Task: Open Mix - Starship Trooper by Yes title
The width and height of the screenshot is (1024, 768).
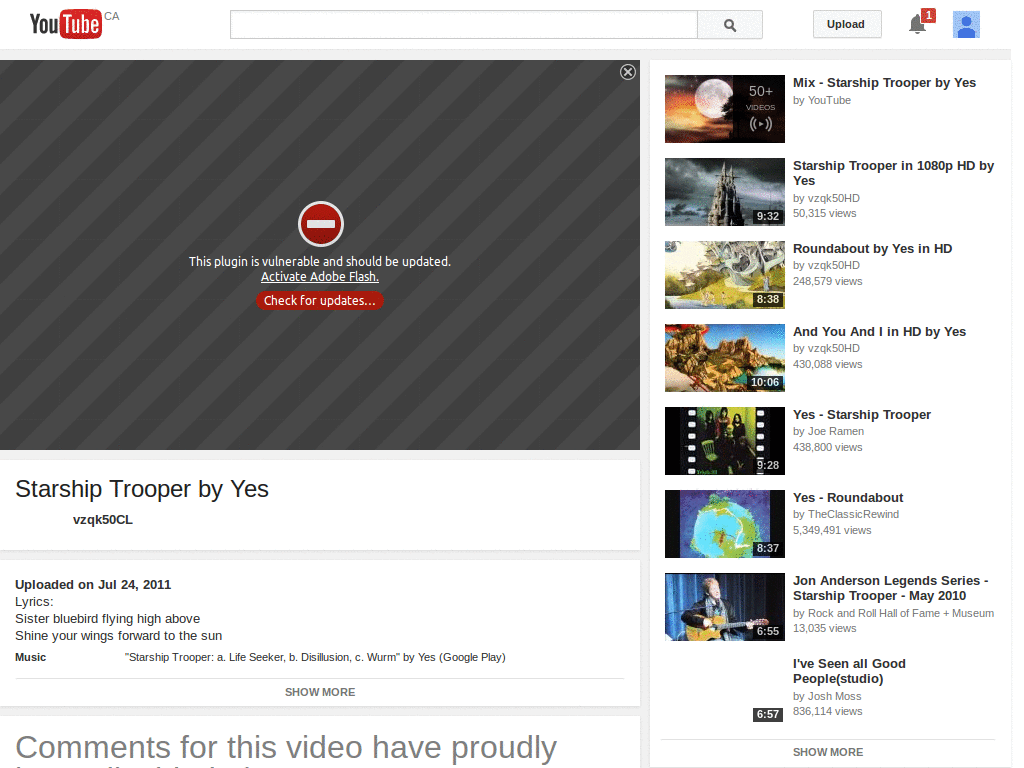Action: (x=884, y=83)
